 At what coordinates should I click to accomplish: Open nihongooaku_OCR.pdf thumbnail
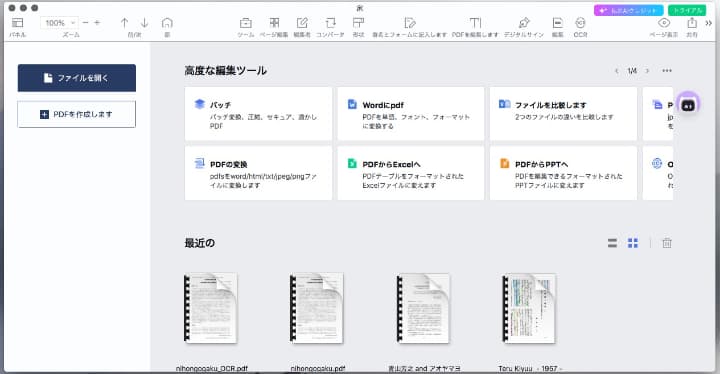[211, 308]
